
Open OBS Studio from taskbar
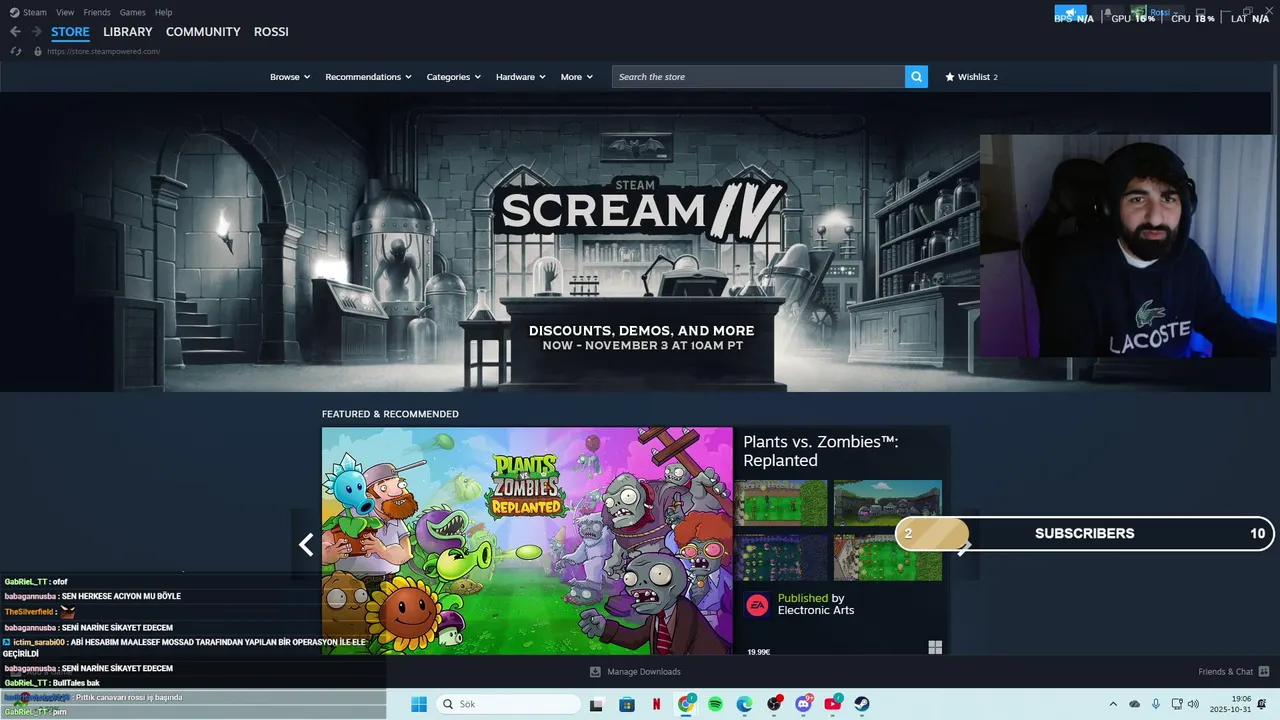pyautogui.click(x=774, y=704)
